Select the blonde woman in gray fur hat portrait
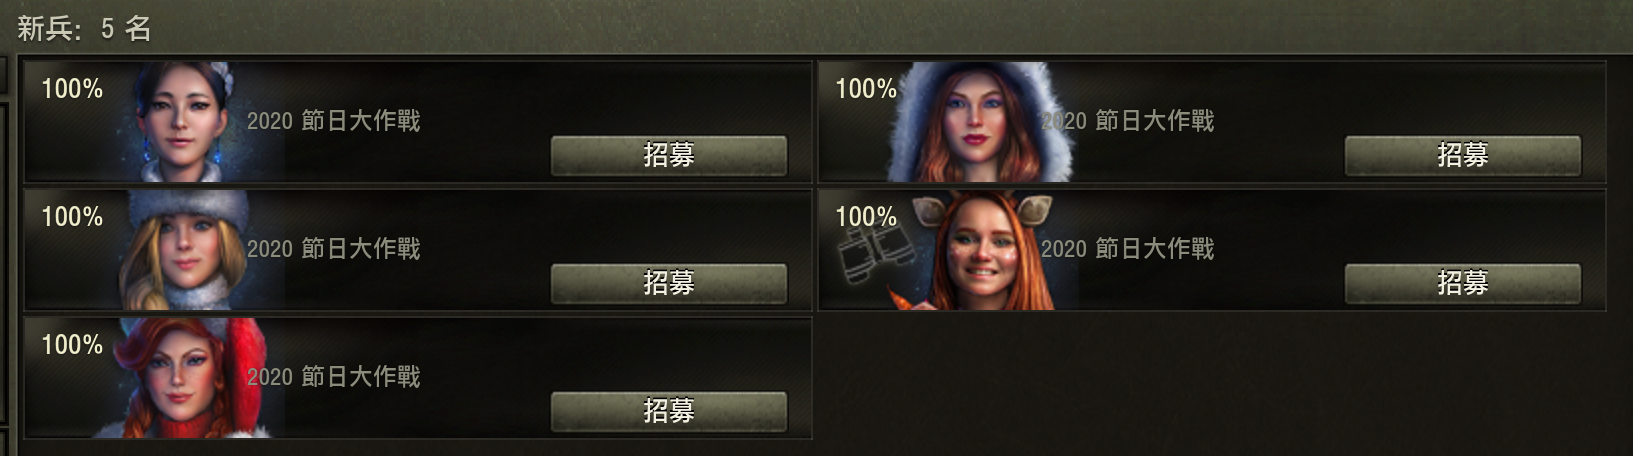Image resolution: width=1633 pixels, height=456 pixels. click(x=188, y=250)
